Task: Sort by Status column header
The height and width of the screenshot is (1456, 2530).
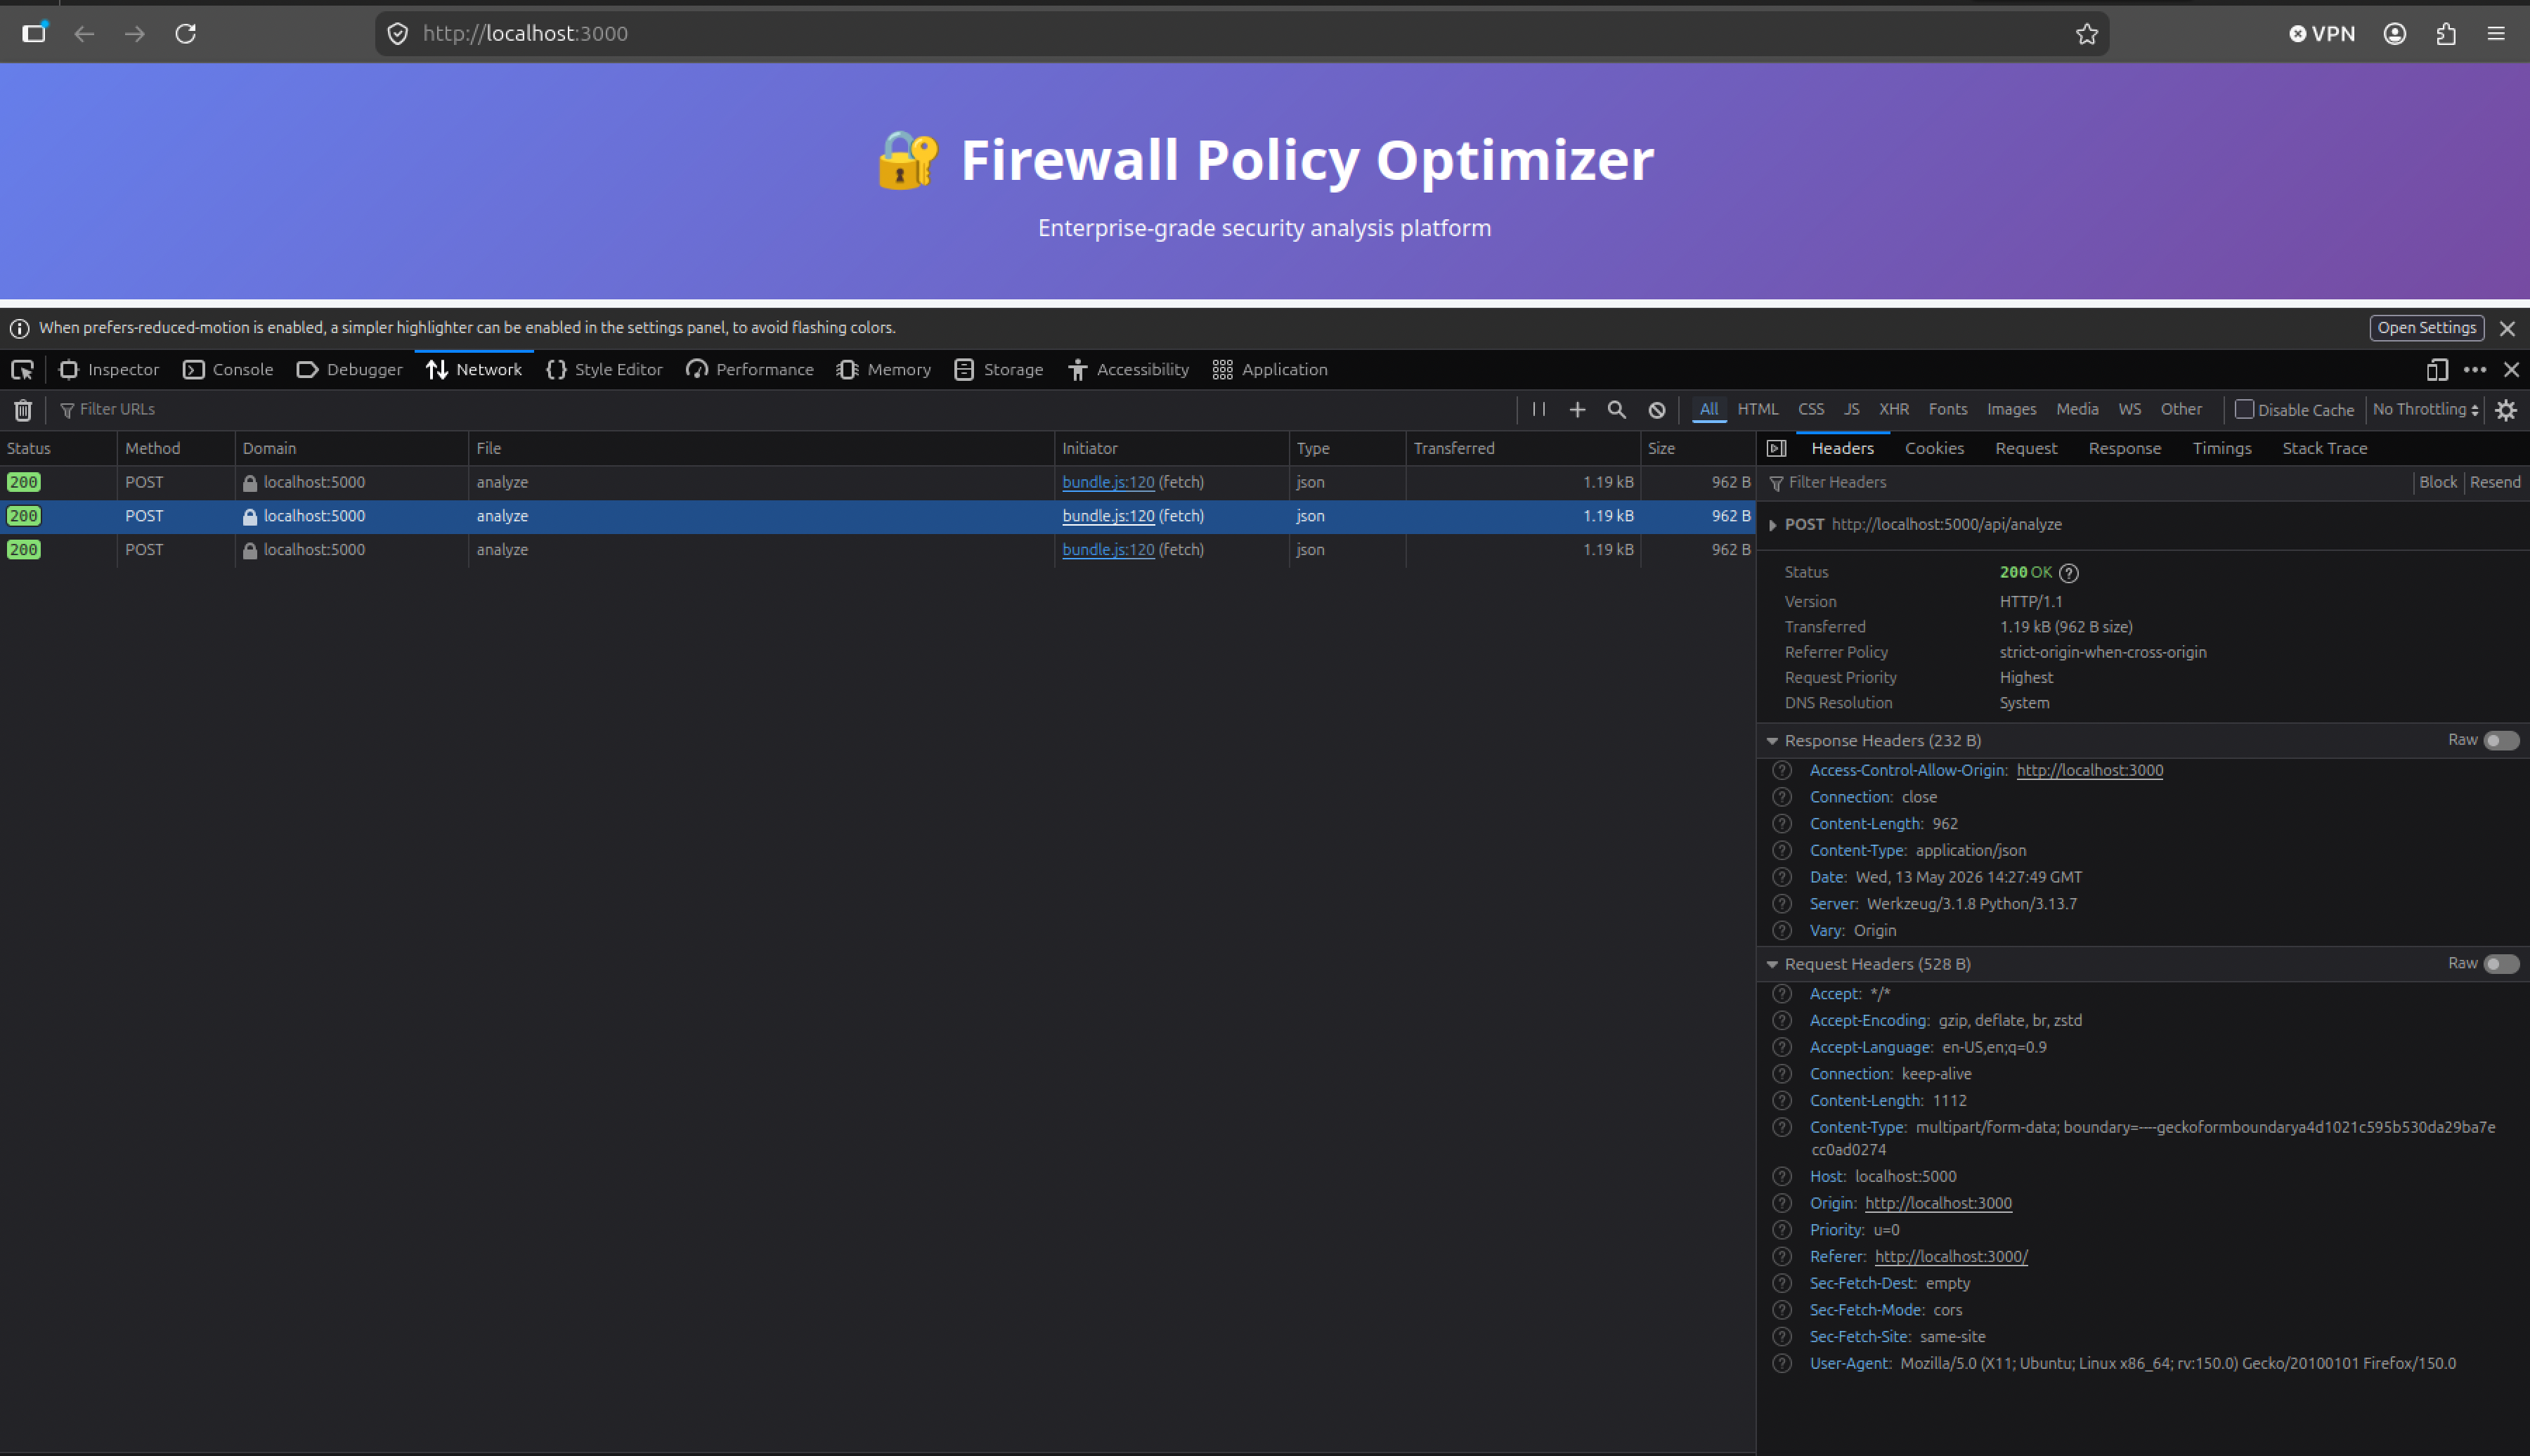Action: (x=58, y=448)
